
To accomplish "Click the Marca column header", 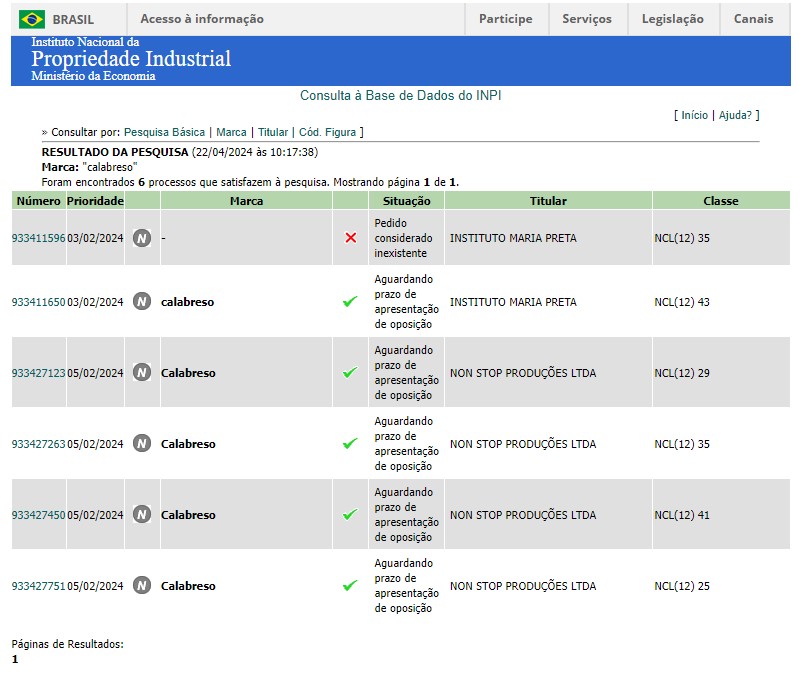I will coord(246,201).
